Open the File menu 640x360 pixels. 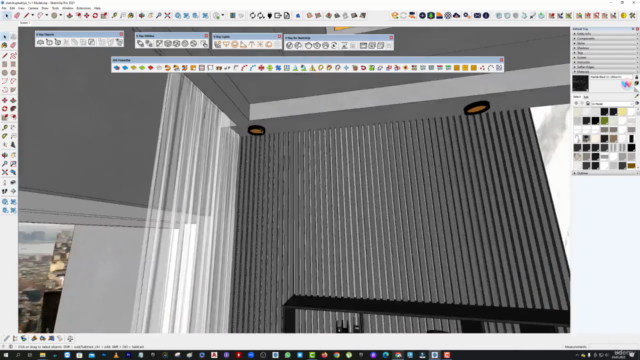click(x=4, y=8)
